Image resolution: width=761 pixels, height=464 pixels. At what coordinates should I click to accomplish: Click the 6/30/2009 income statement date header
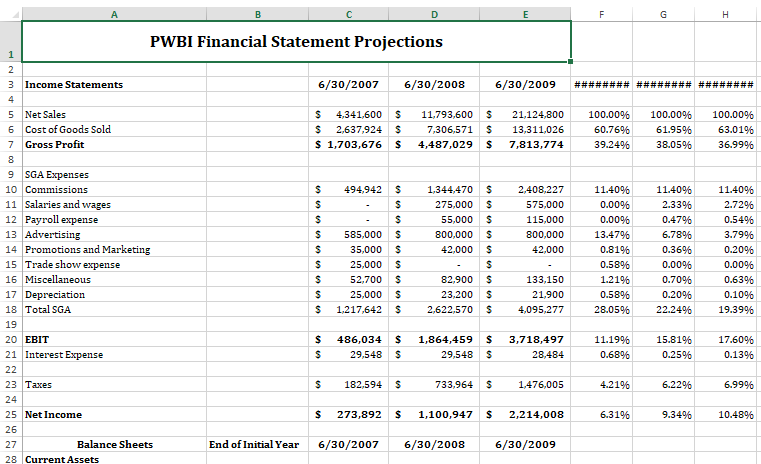point(525,84)
